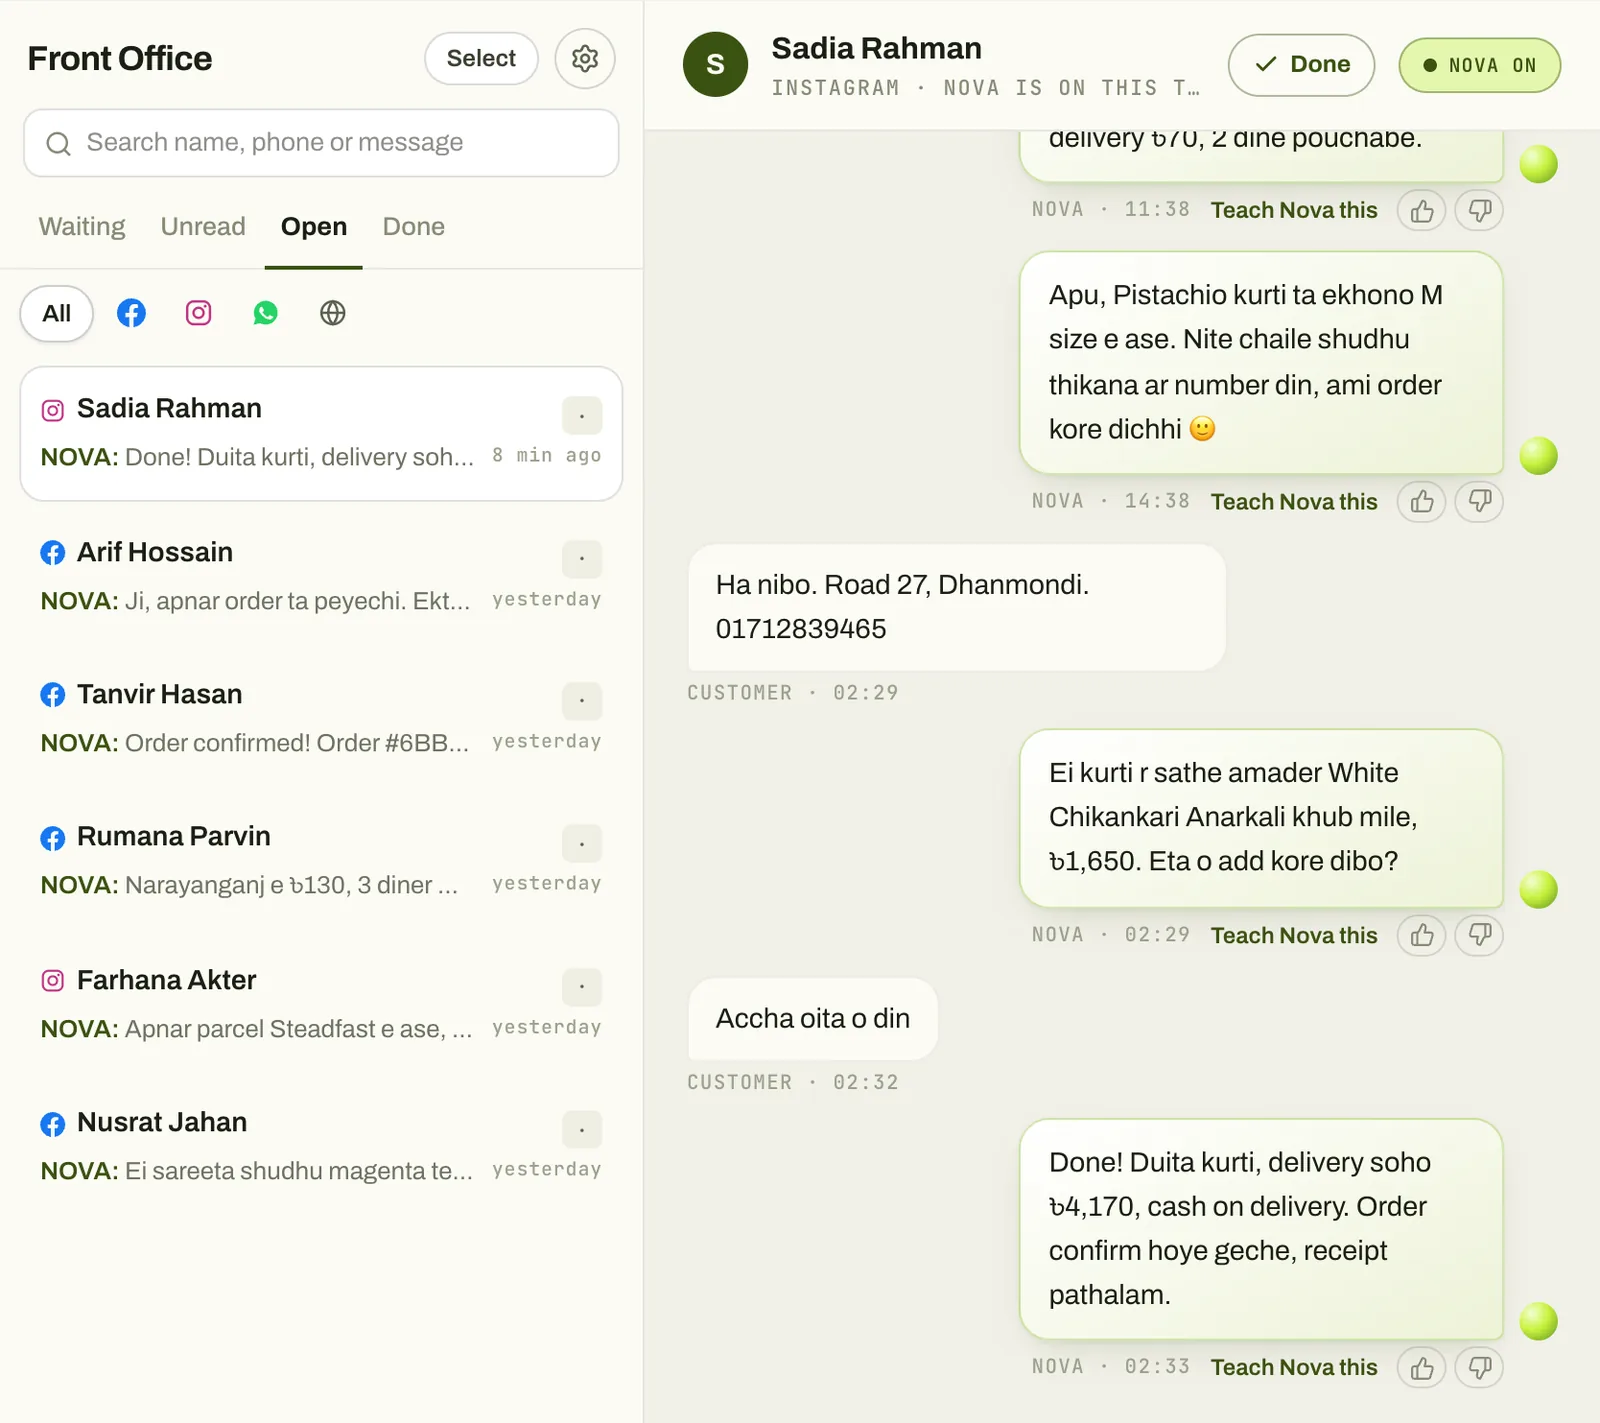Click Sadia Rahman's avatar in chat header
The image size is (1600, 1423).
coord(715,64)
